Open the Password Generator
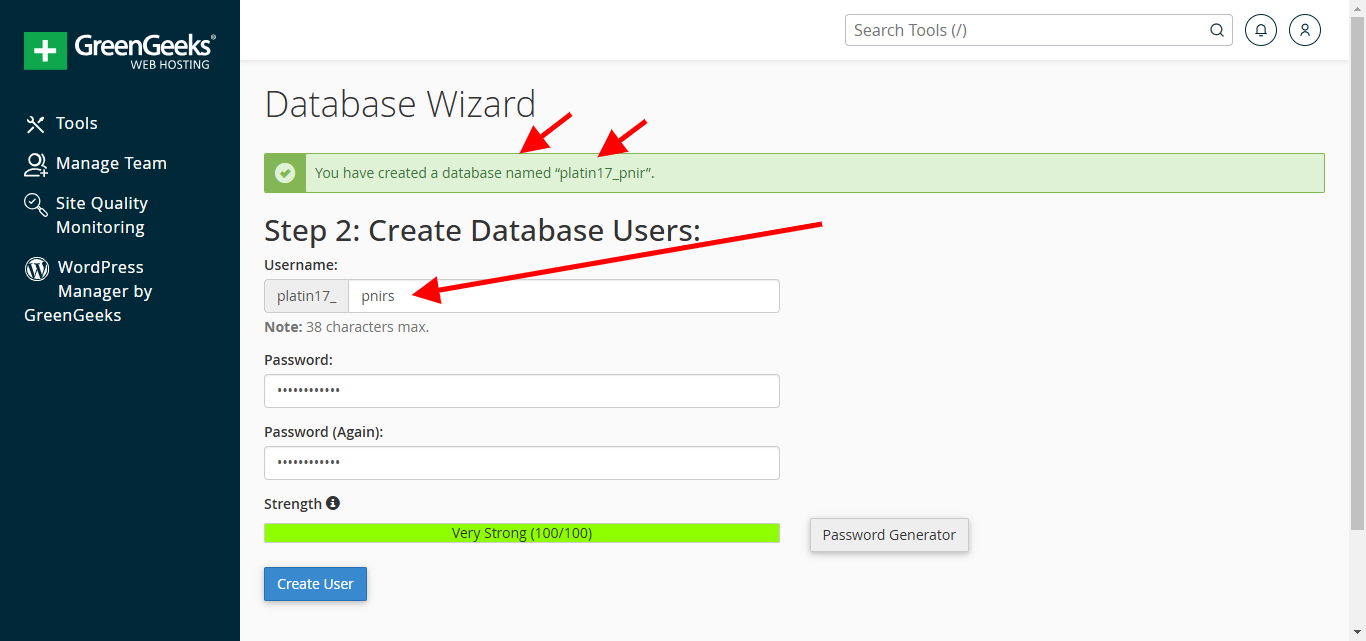1366x641 pixels. point(888,535)
